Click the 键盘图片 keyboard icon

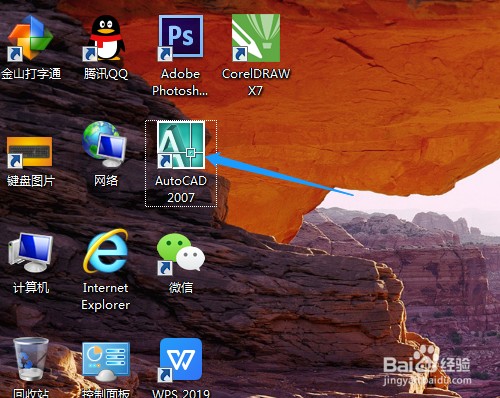tap(30, 152)
